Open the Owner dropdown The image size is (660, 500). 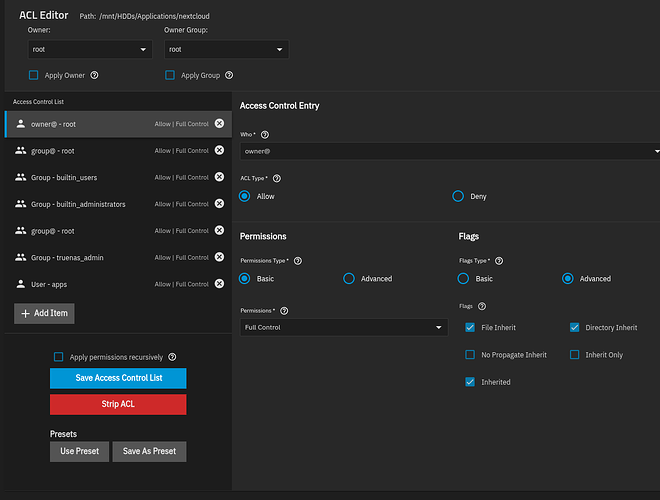[x=90, y=49]
